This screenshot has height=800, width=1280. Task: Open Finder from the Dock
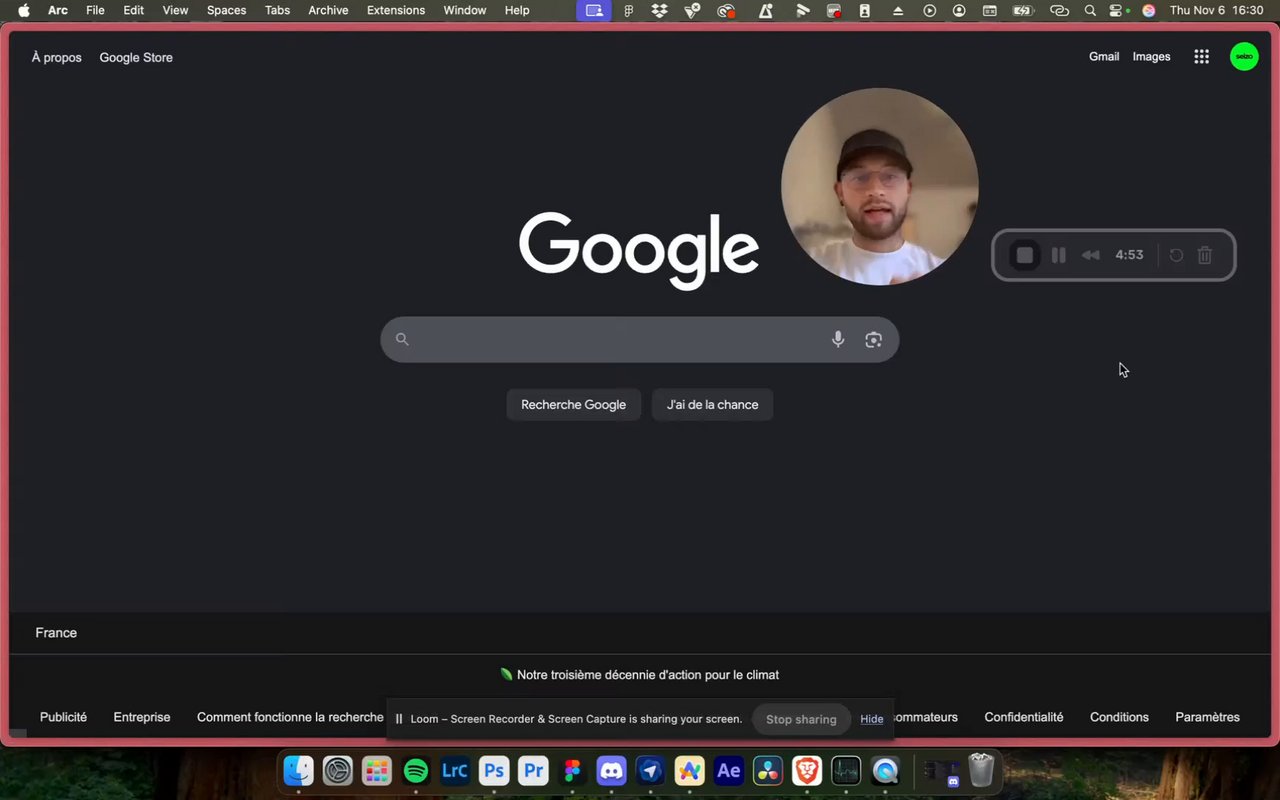[x=299, y=770]
